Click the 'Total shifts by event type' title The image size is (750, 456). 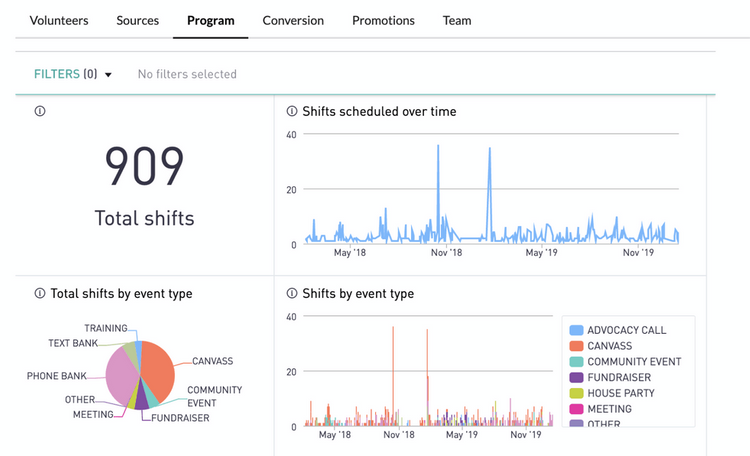pos(121,294)
